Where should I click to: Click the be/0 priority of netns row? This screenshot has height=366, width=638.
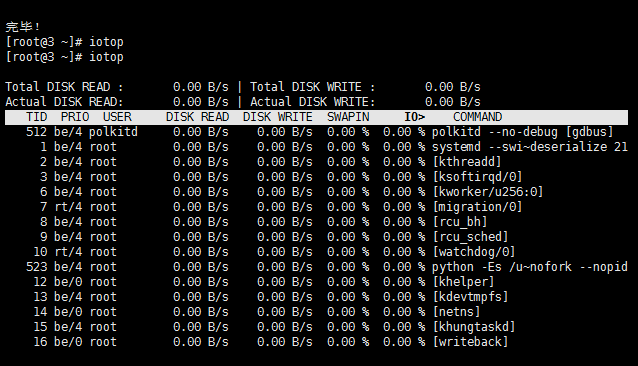(x=68, y=312)
